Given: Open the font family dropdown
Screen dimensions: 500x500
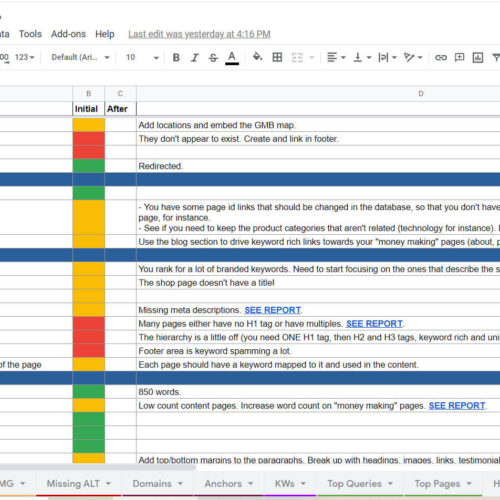Looking at the screenshot, I should coord(80,57).
